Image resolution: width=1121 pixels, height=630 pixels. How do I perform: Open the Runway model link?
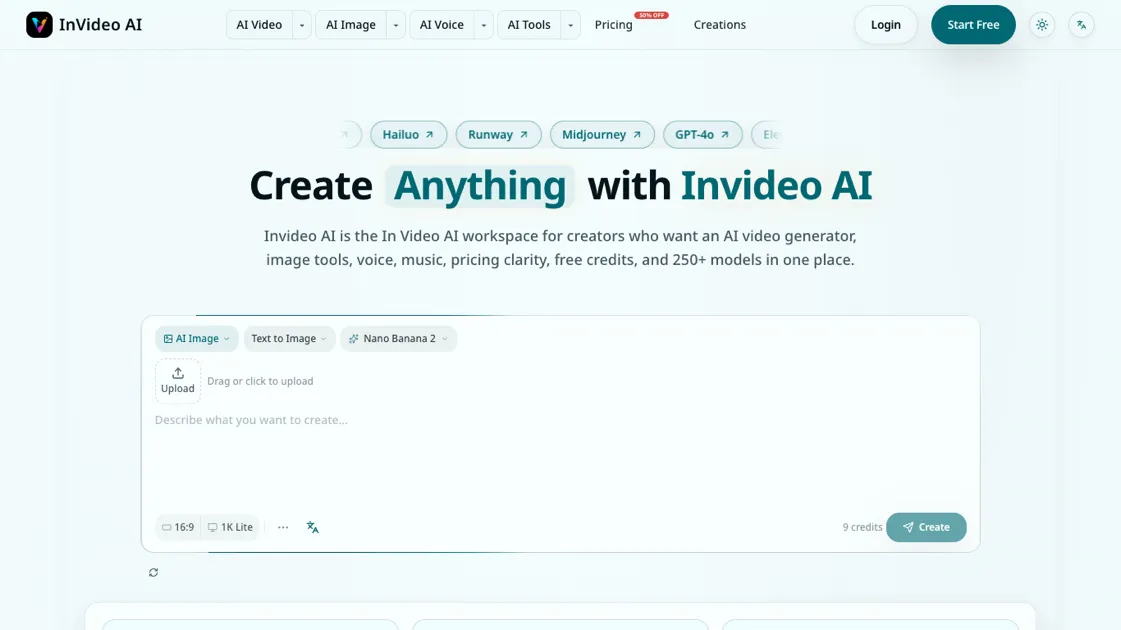click(x=498, y=134)
